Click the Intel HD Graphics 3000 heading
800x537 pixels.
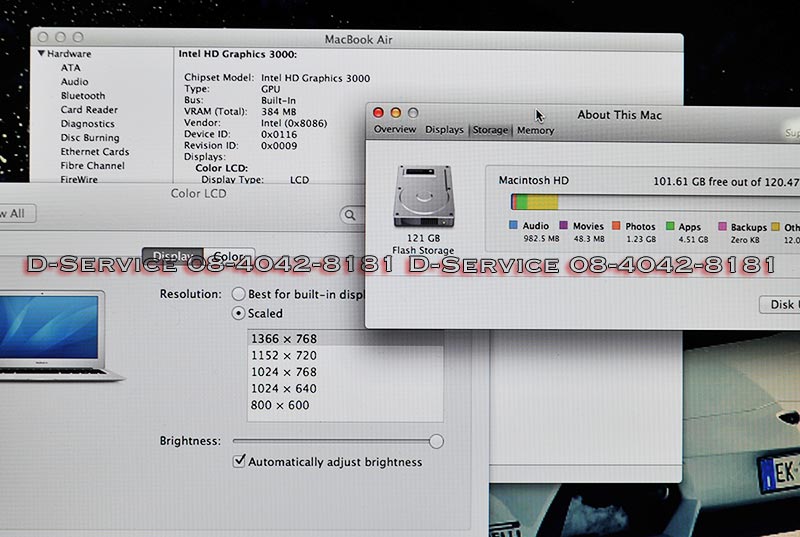[x=237, y=54]
